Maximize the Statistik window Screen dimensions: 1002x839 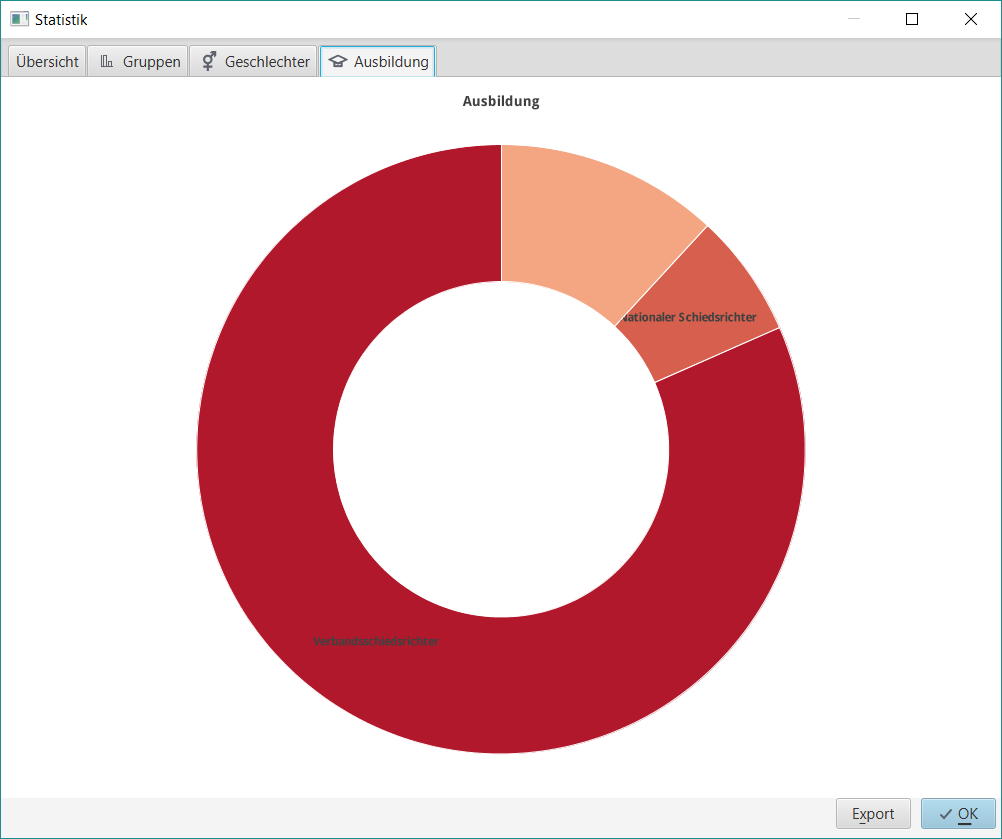click(912, 19)
